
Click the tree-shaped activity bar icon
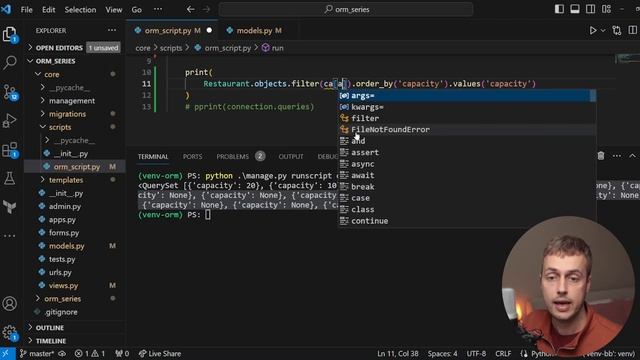9,207
